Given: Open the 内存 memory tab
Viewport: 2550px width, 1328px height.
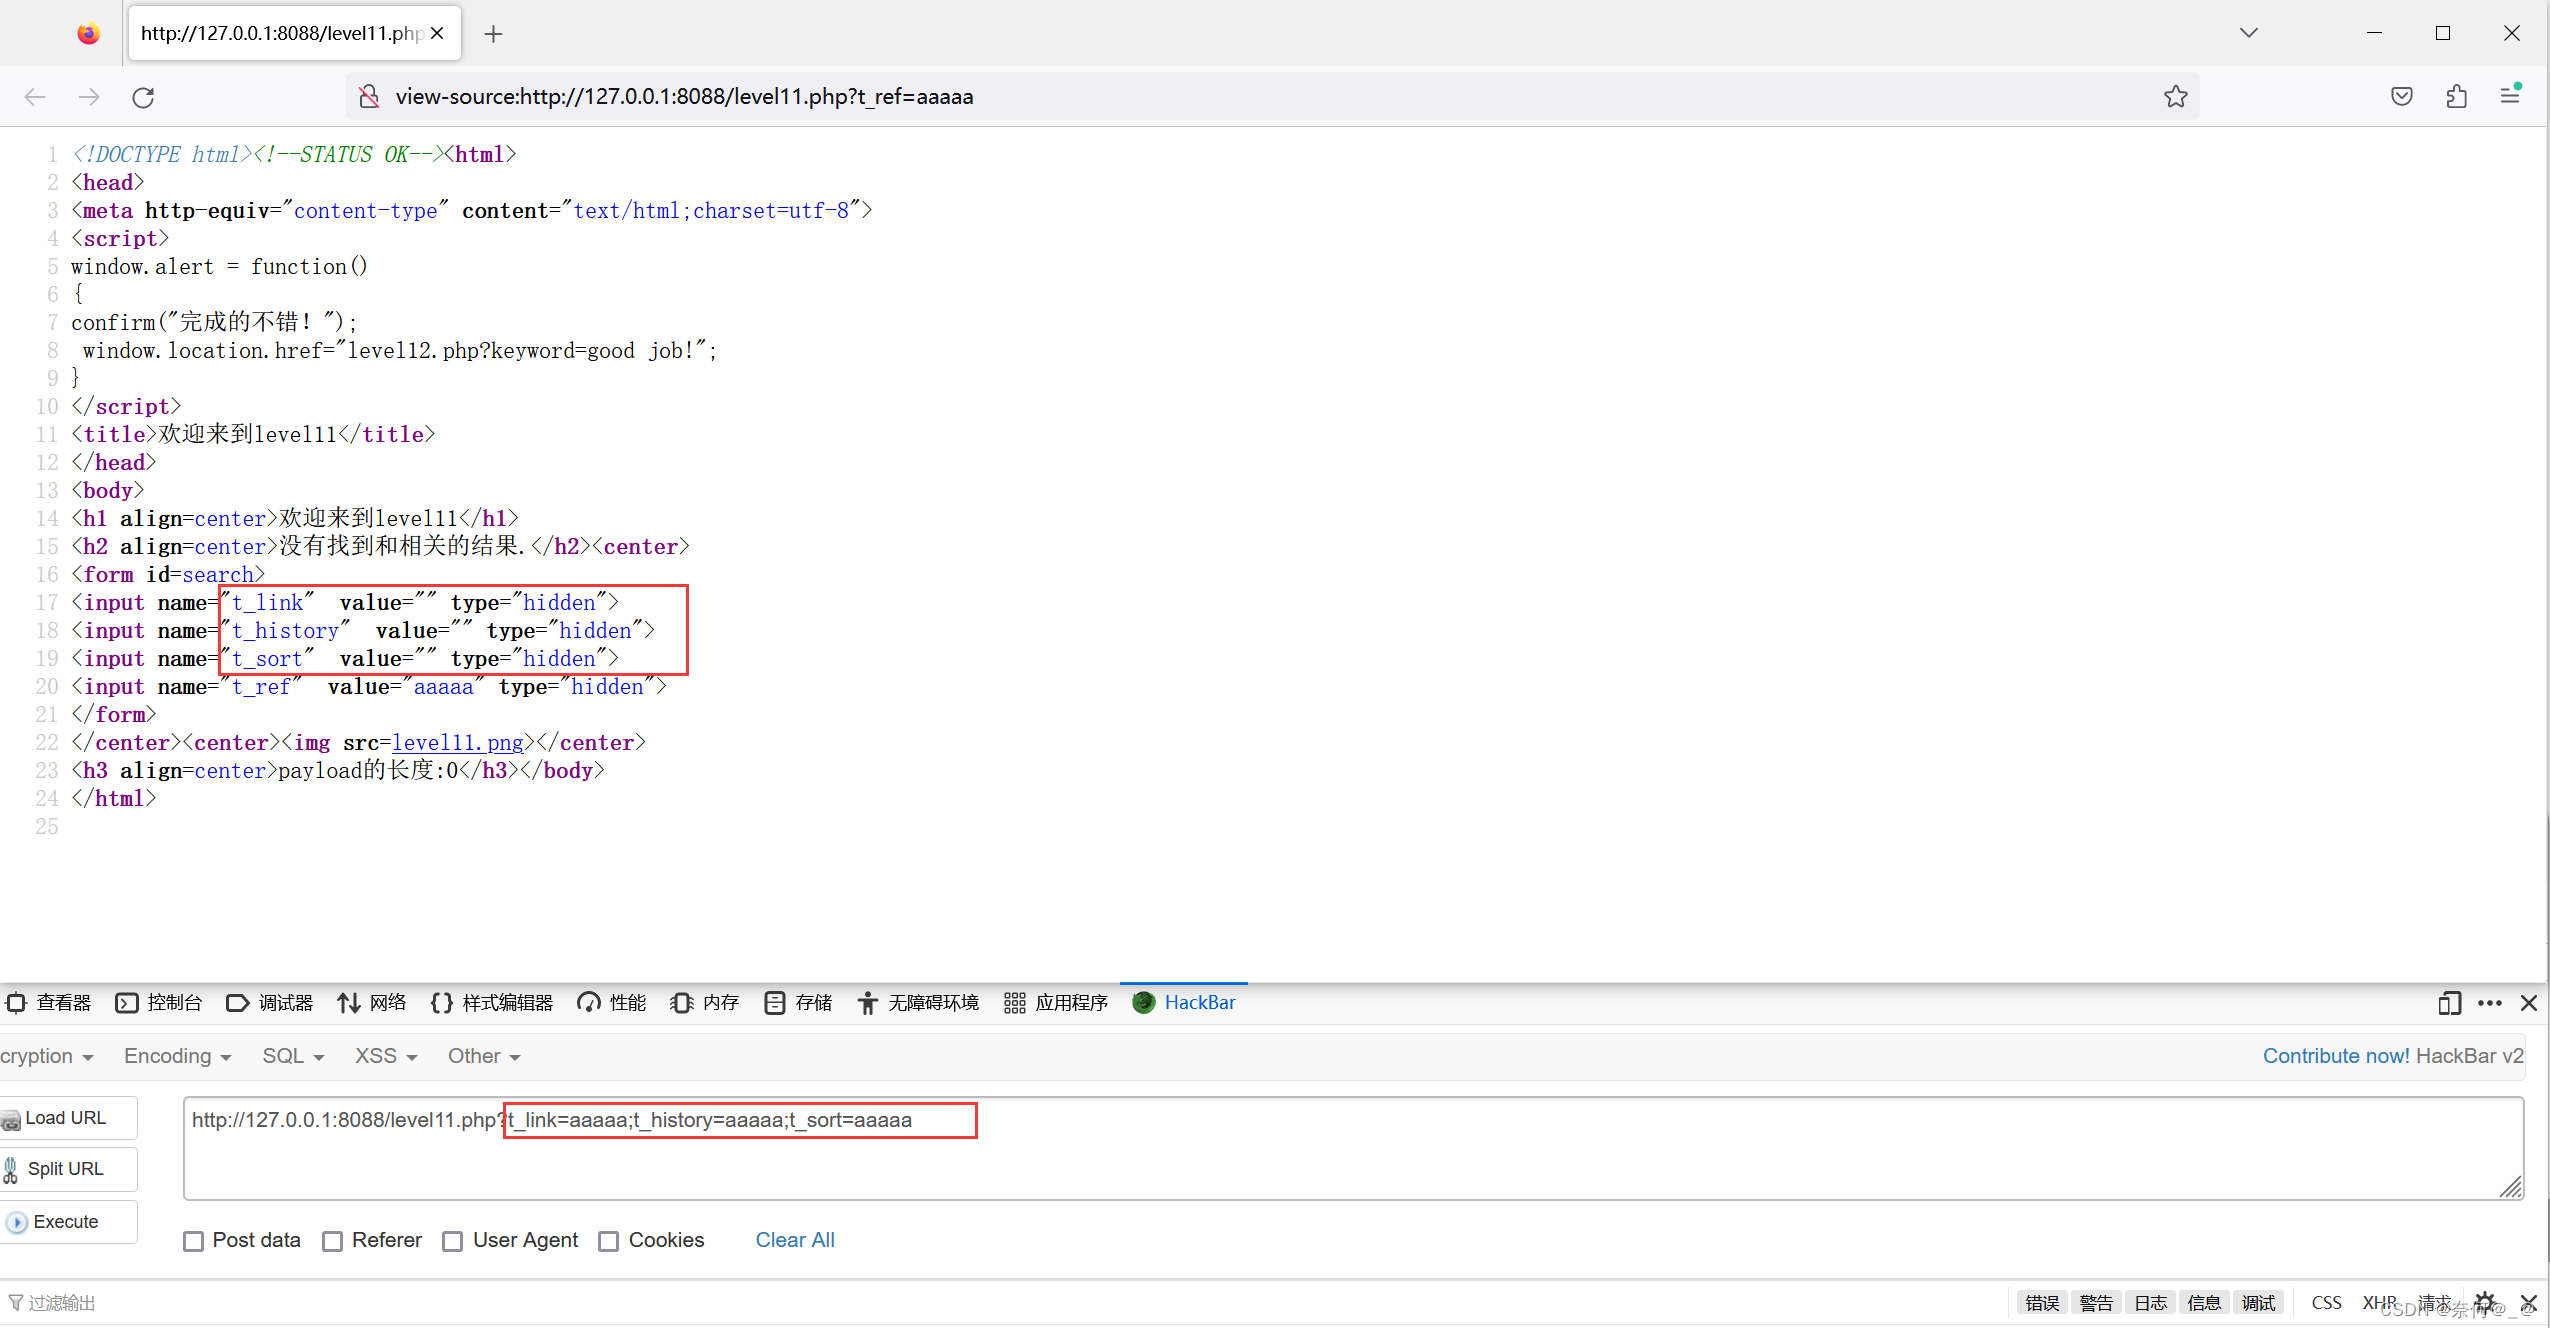Looking at the screenshot, I should pos(705,1003).
